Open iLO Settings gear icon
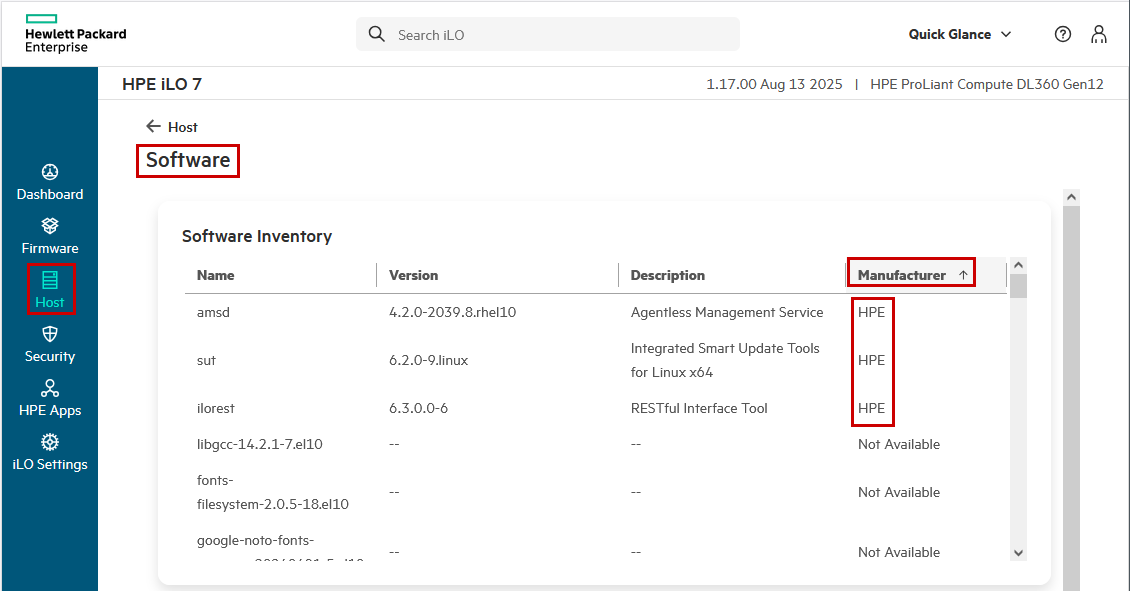Viewport: 1130px width, 591px height. pyautogui.click(x=50, y=442)
